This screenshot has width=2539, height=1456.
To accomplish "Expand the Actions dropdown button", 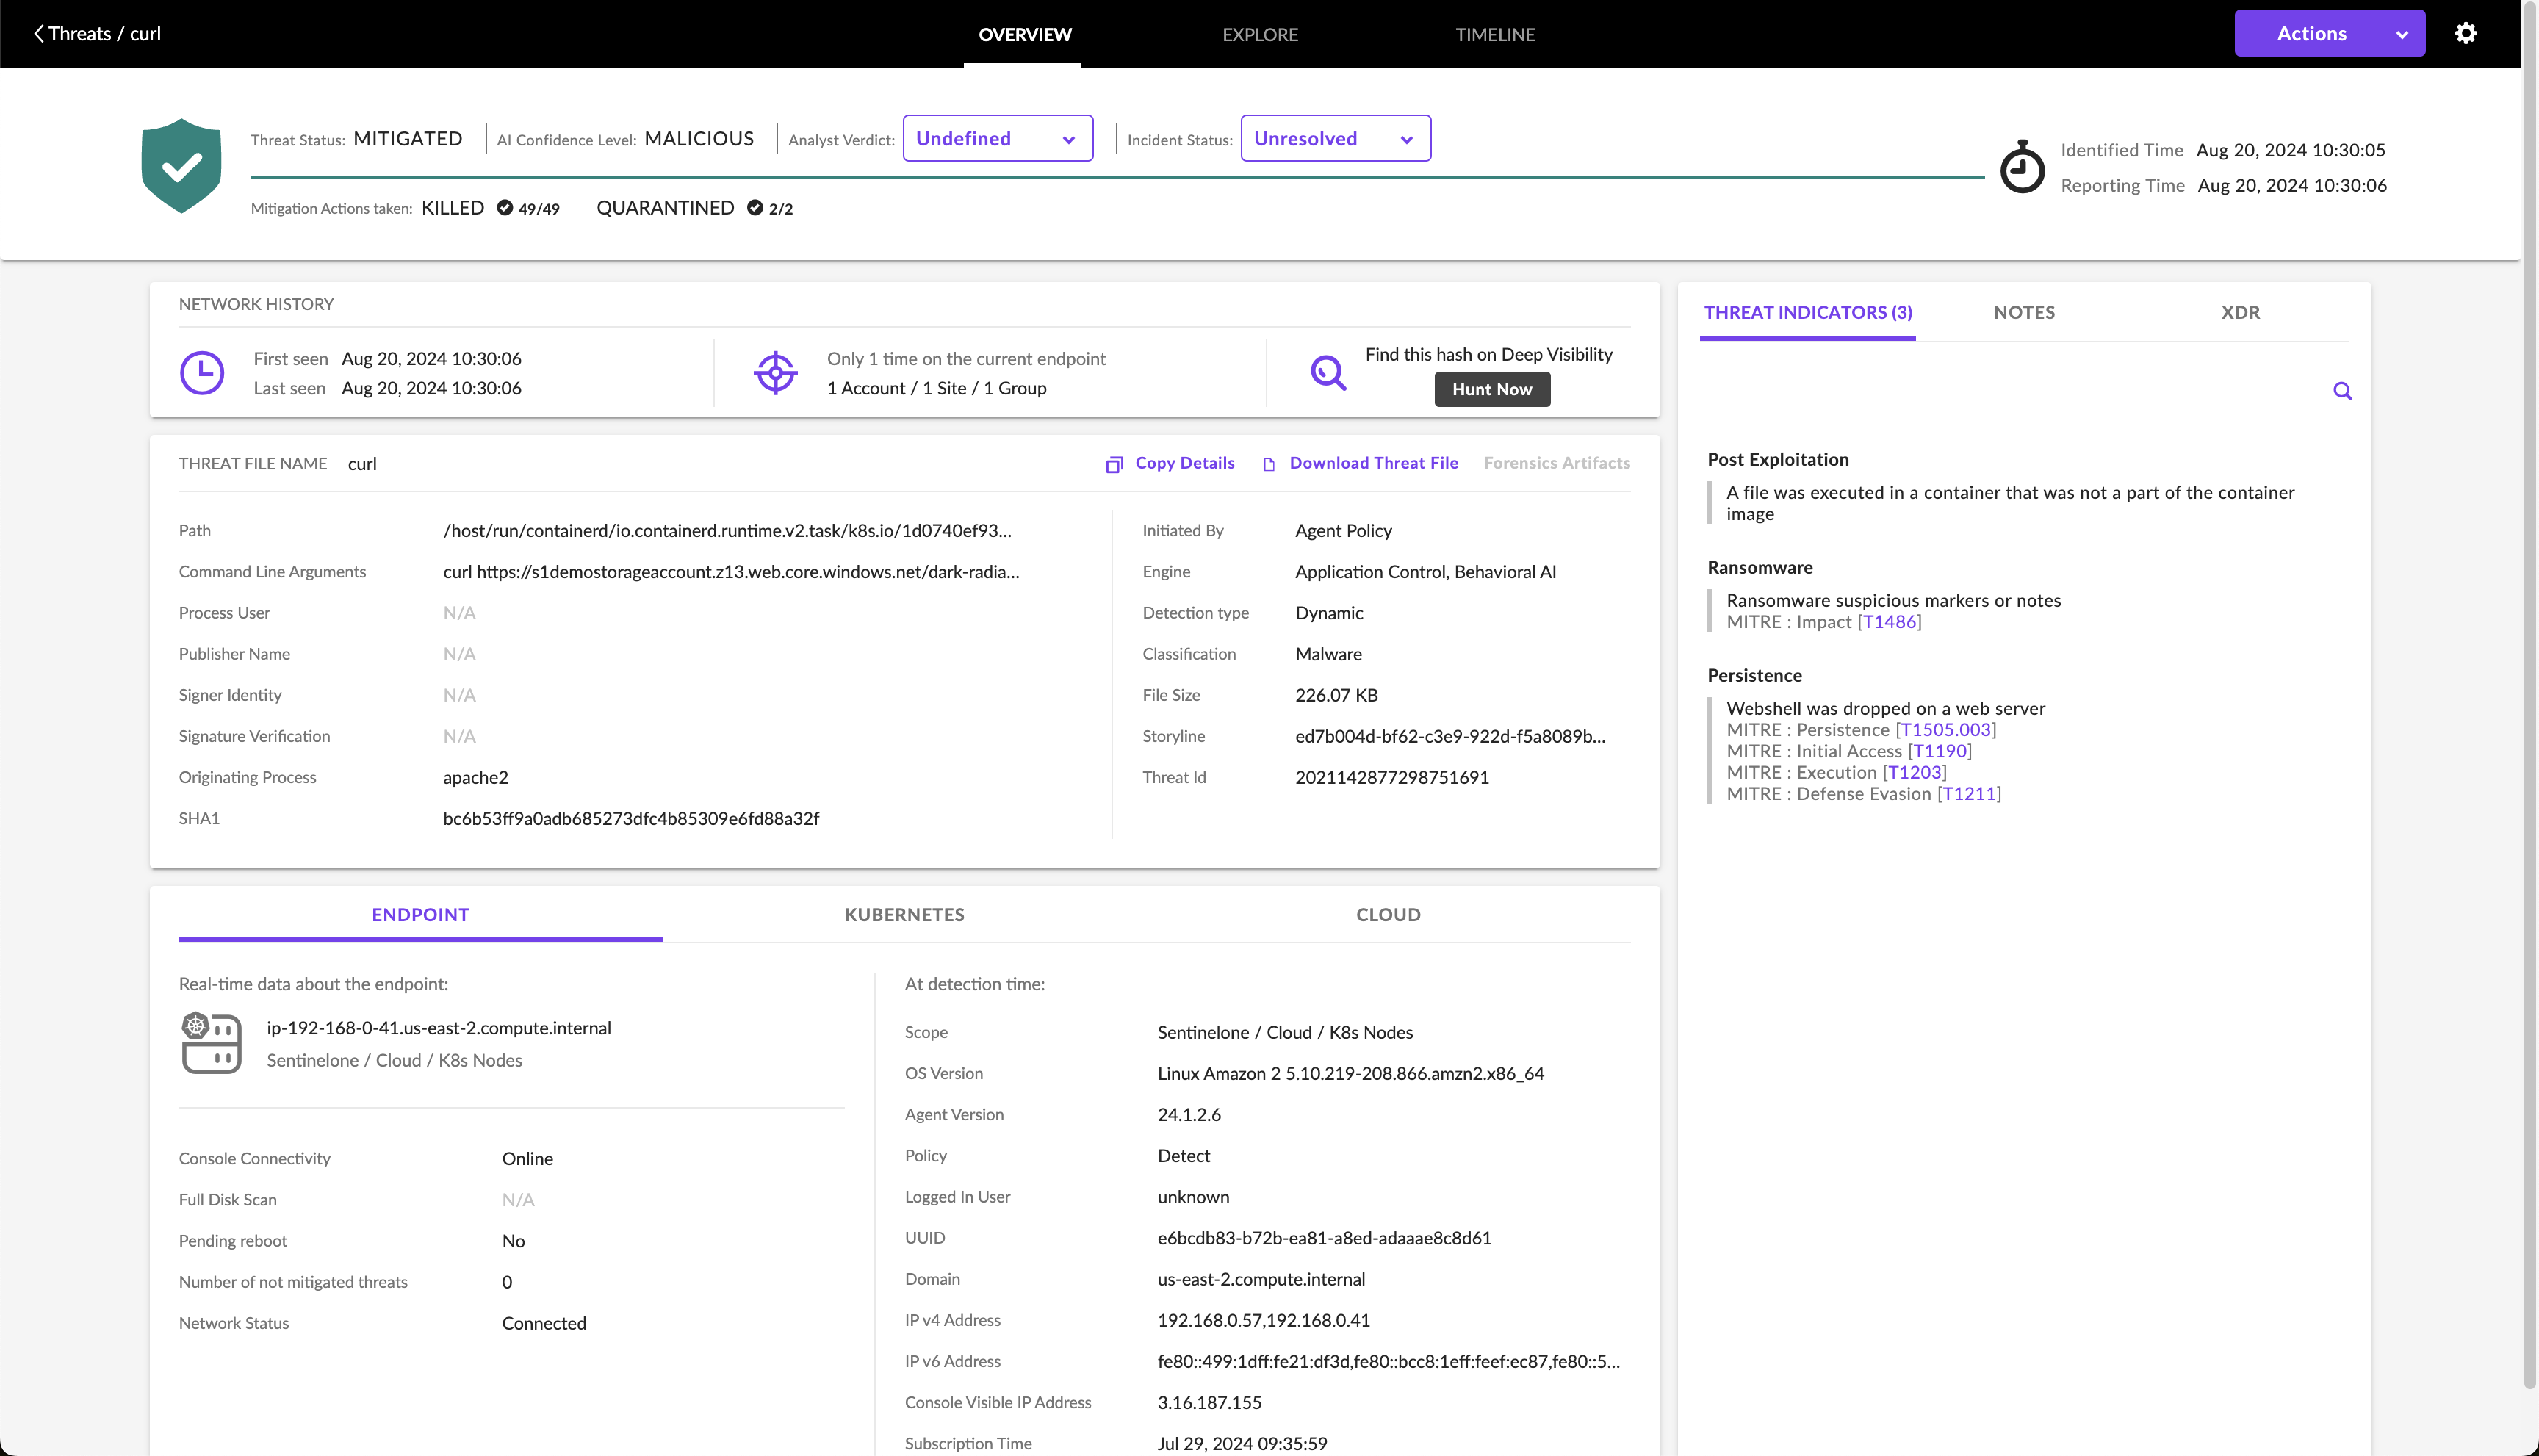I will (x=2329, y=33).
